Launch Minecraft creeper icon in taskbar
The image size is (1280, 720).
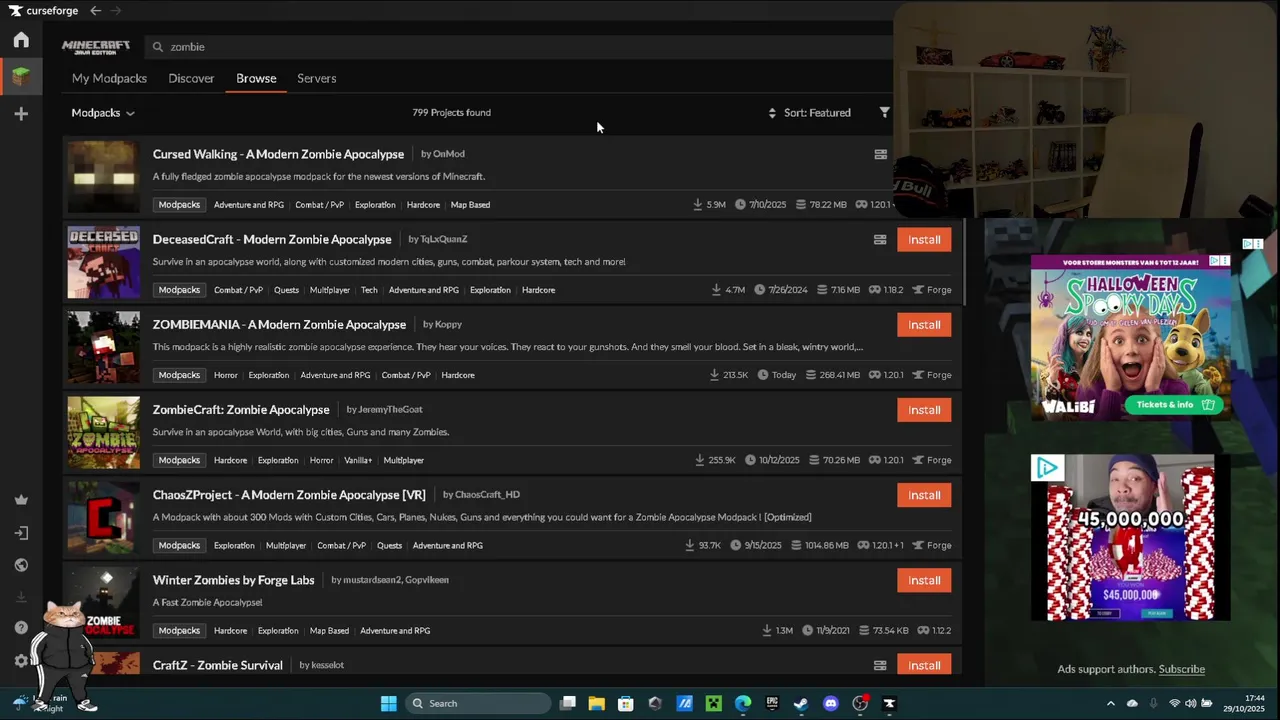coord(713,703)
